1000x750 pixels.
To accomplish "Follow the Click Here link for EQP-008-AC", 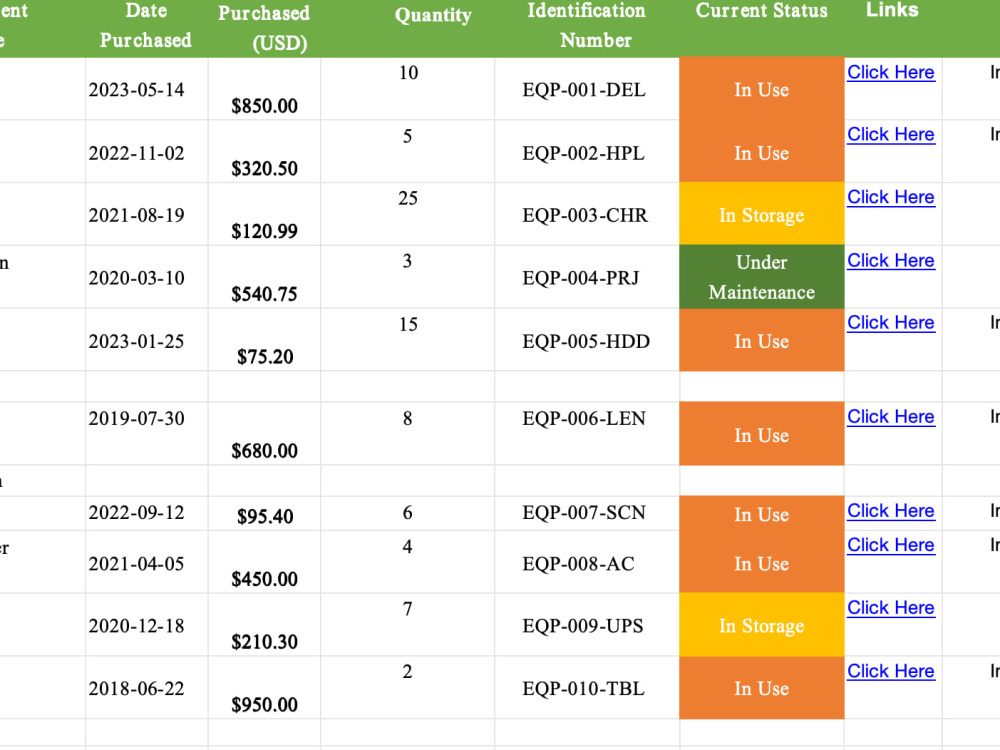I will click(890, 545).
